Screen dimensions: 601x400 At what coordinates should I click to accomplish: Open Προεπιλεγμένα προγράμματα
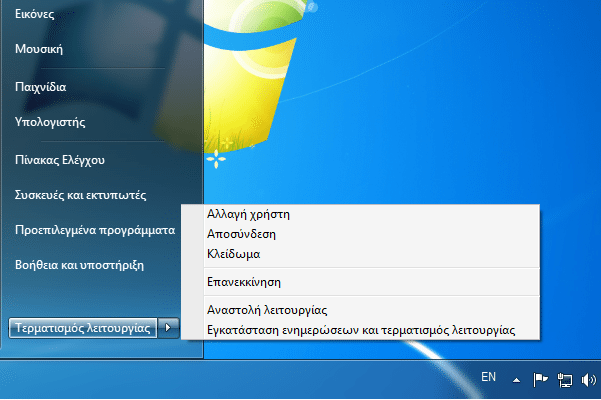pyautogui.click(x=95, y=230)
